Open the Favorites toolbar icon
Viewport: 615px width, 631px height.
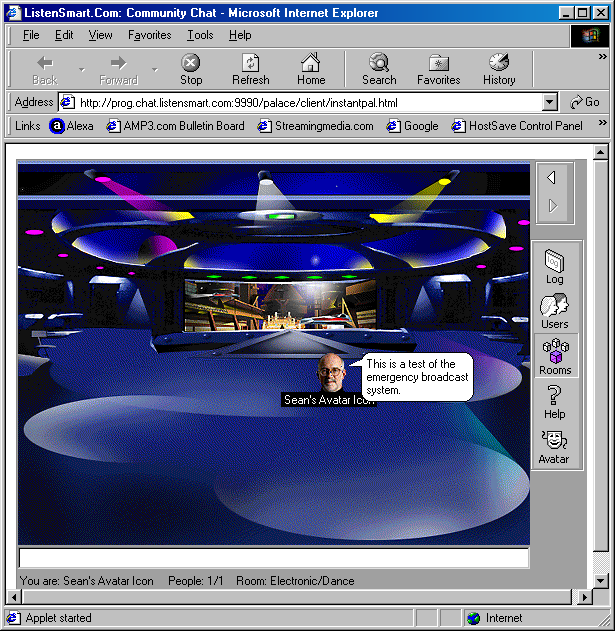(438, 69)
